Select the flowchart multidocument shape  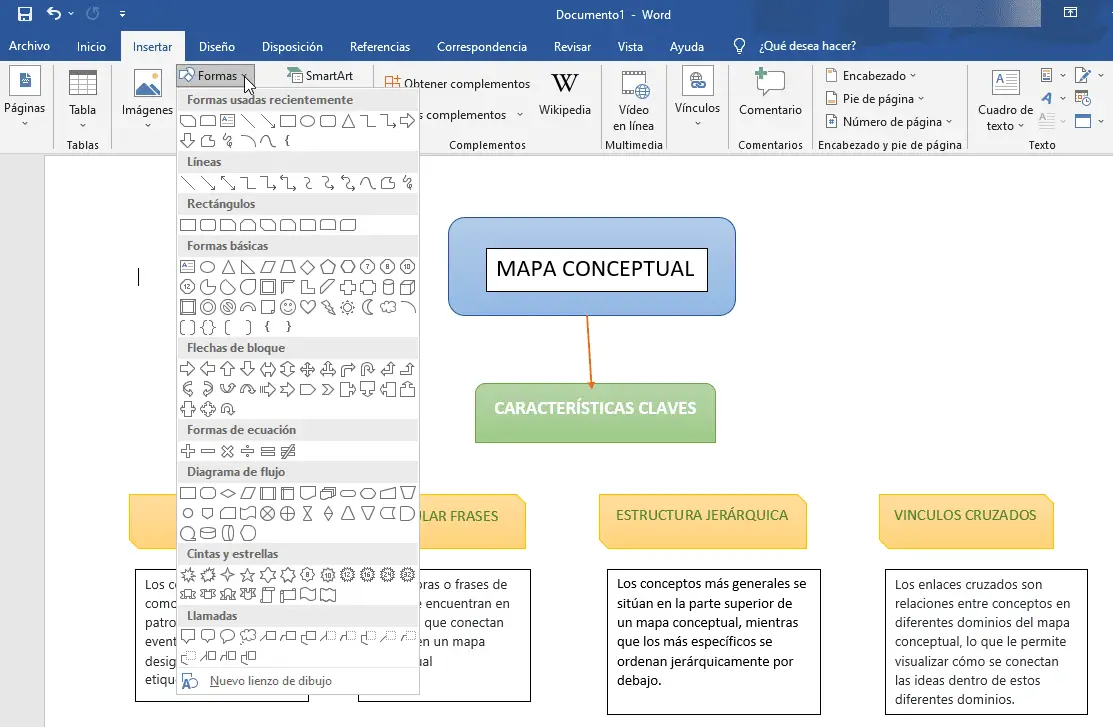click(x=327, y=493)
